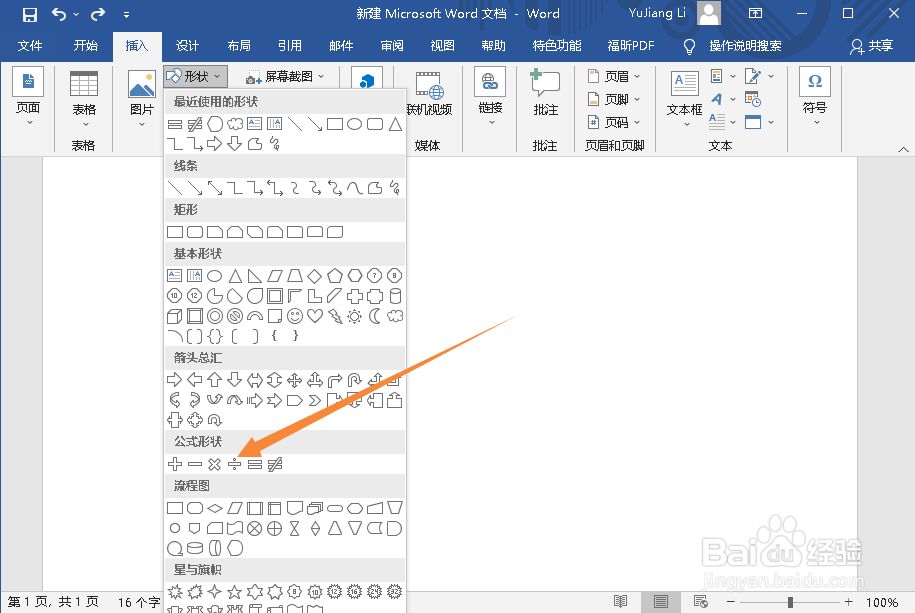Switch to read mode view
This screenshot has width=915, height=613.
(x=620, y=601)
